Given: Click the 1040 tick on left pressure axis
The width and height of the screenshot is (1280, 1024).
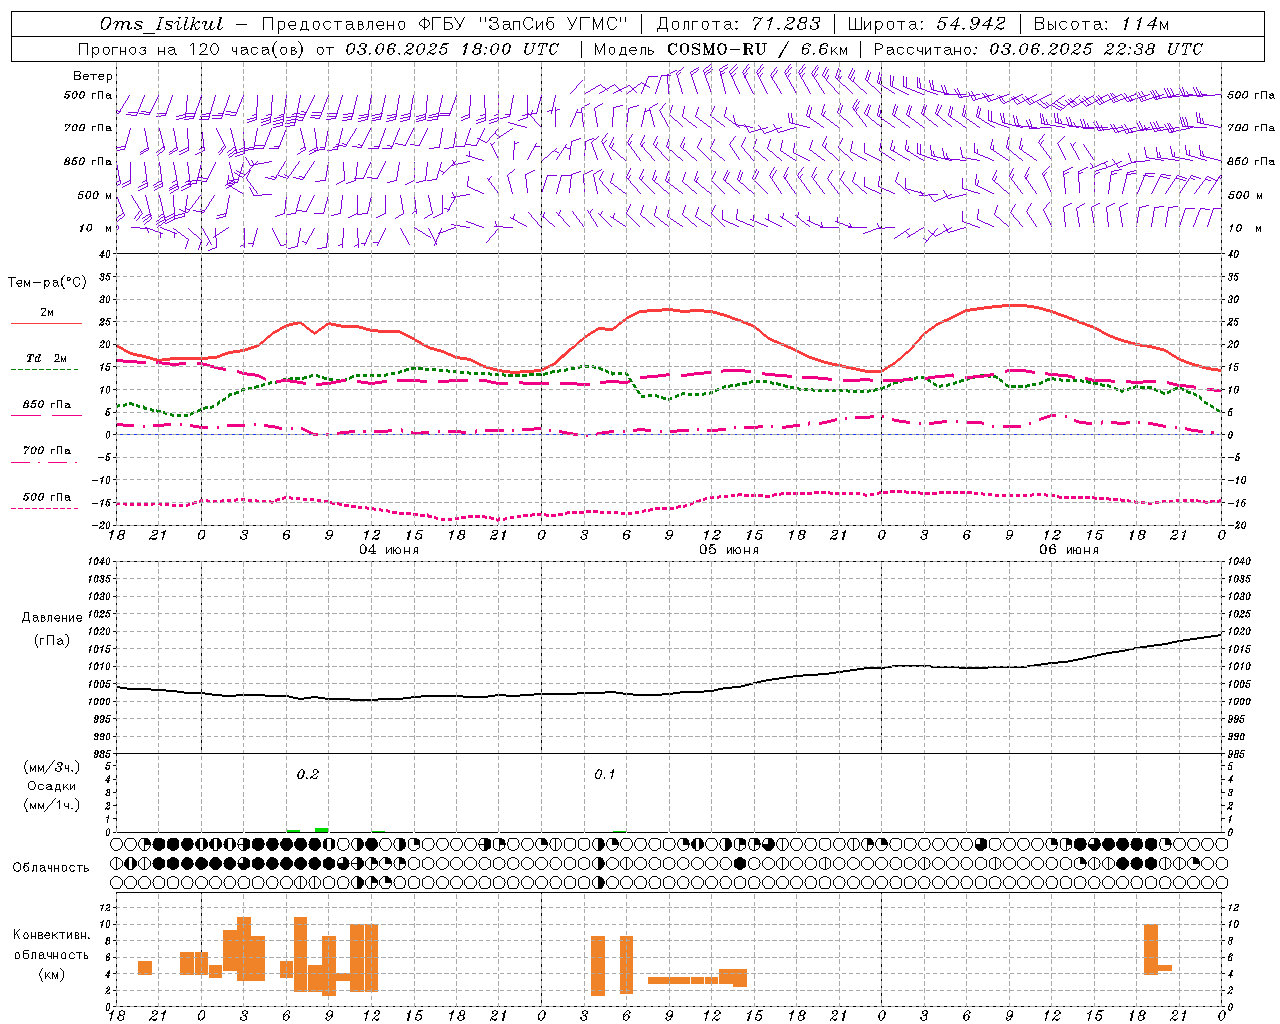Looking at the screenshot, I should pos(97,562).
